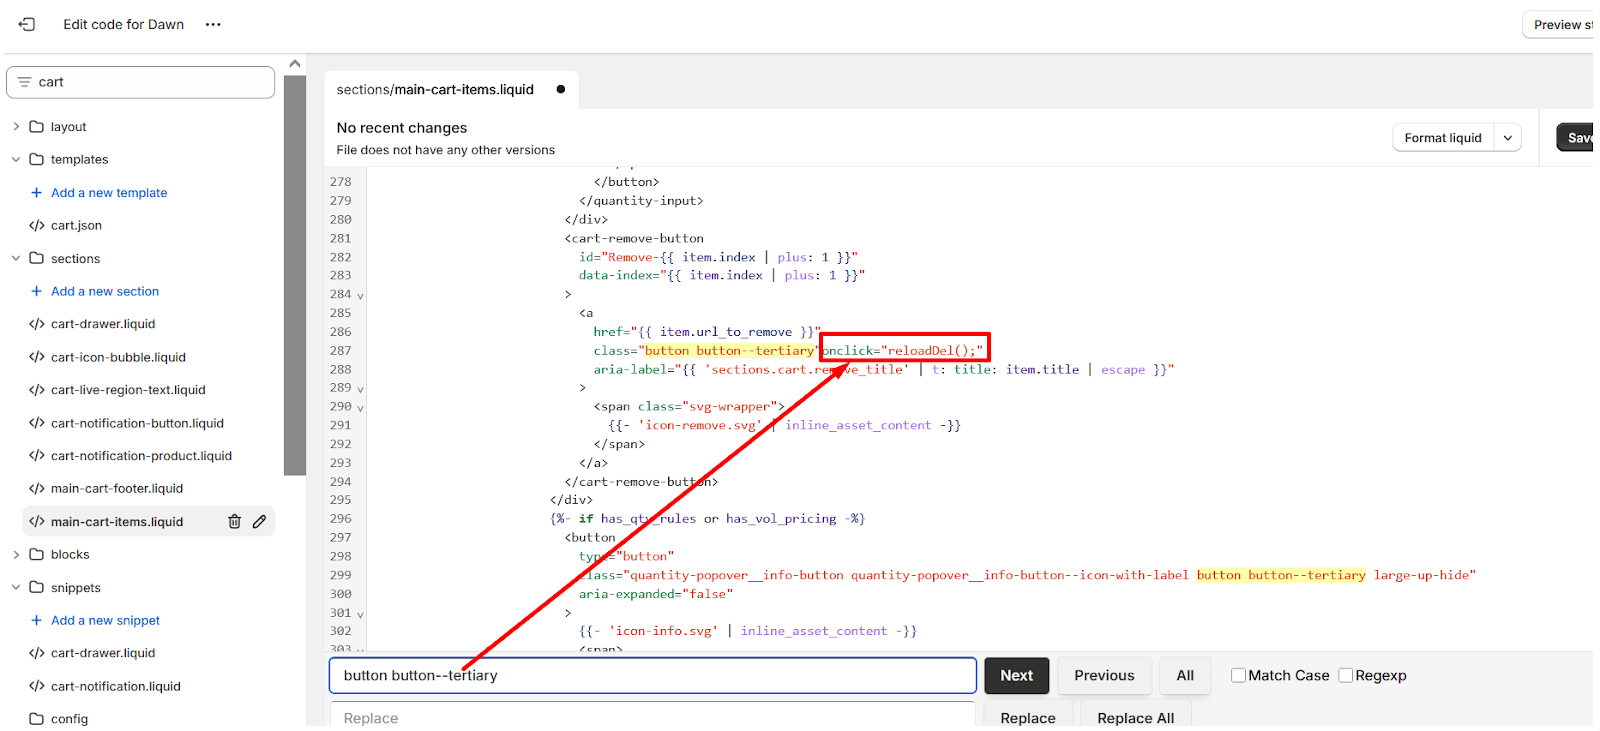Click the config folder icon
The image size is (1600, 731).
pos(37,718)
